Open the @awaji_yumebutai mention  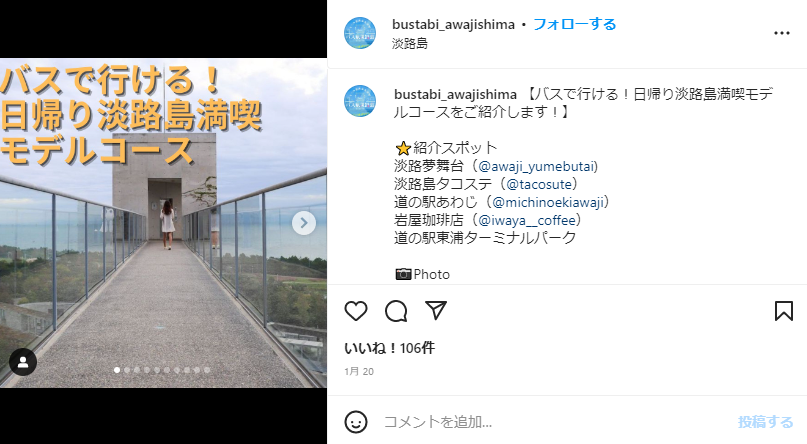coord(537,166)
